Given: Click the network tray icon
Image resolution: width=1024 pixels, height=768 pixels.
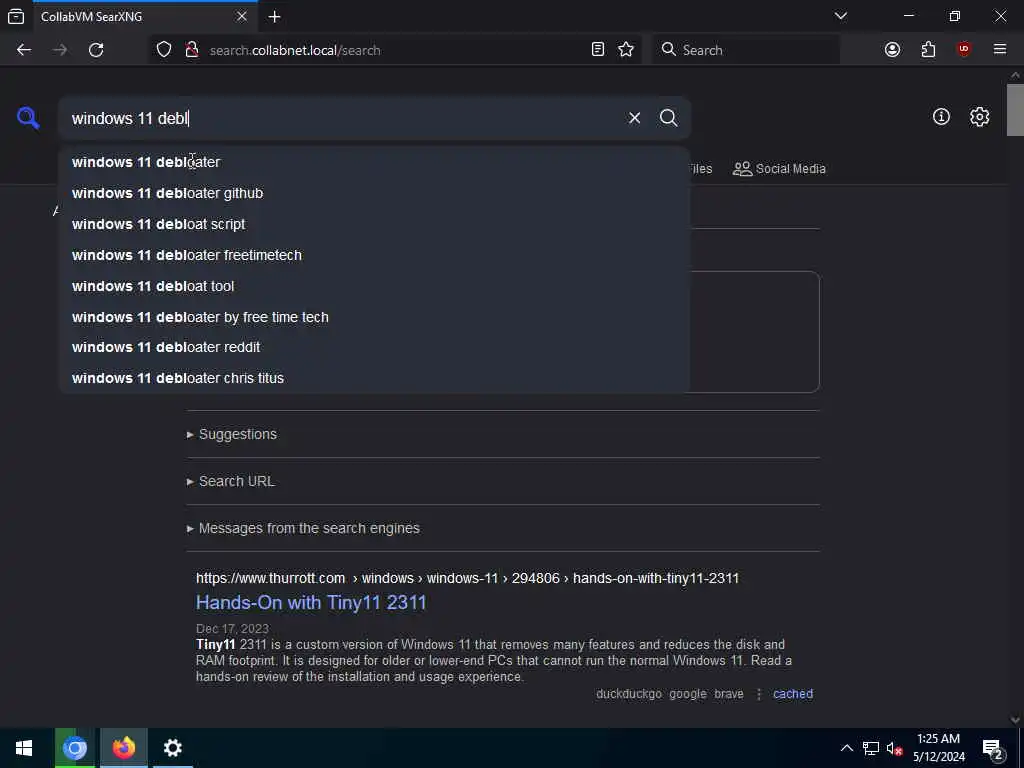Looking at the screenshot, I should coord(870,748).
